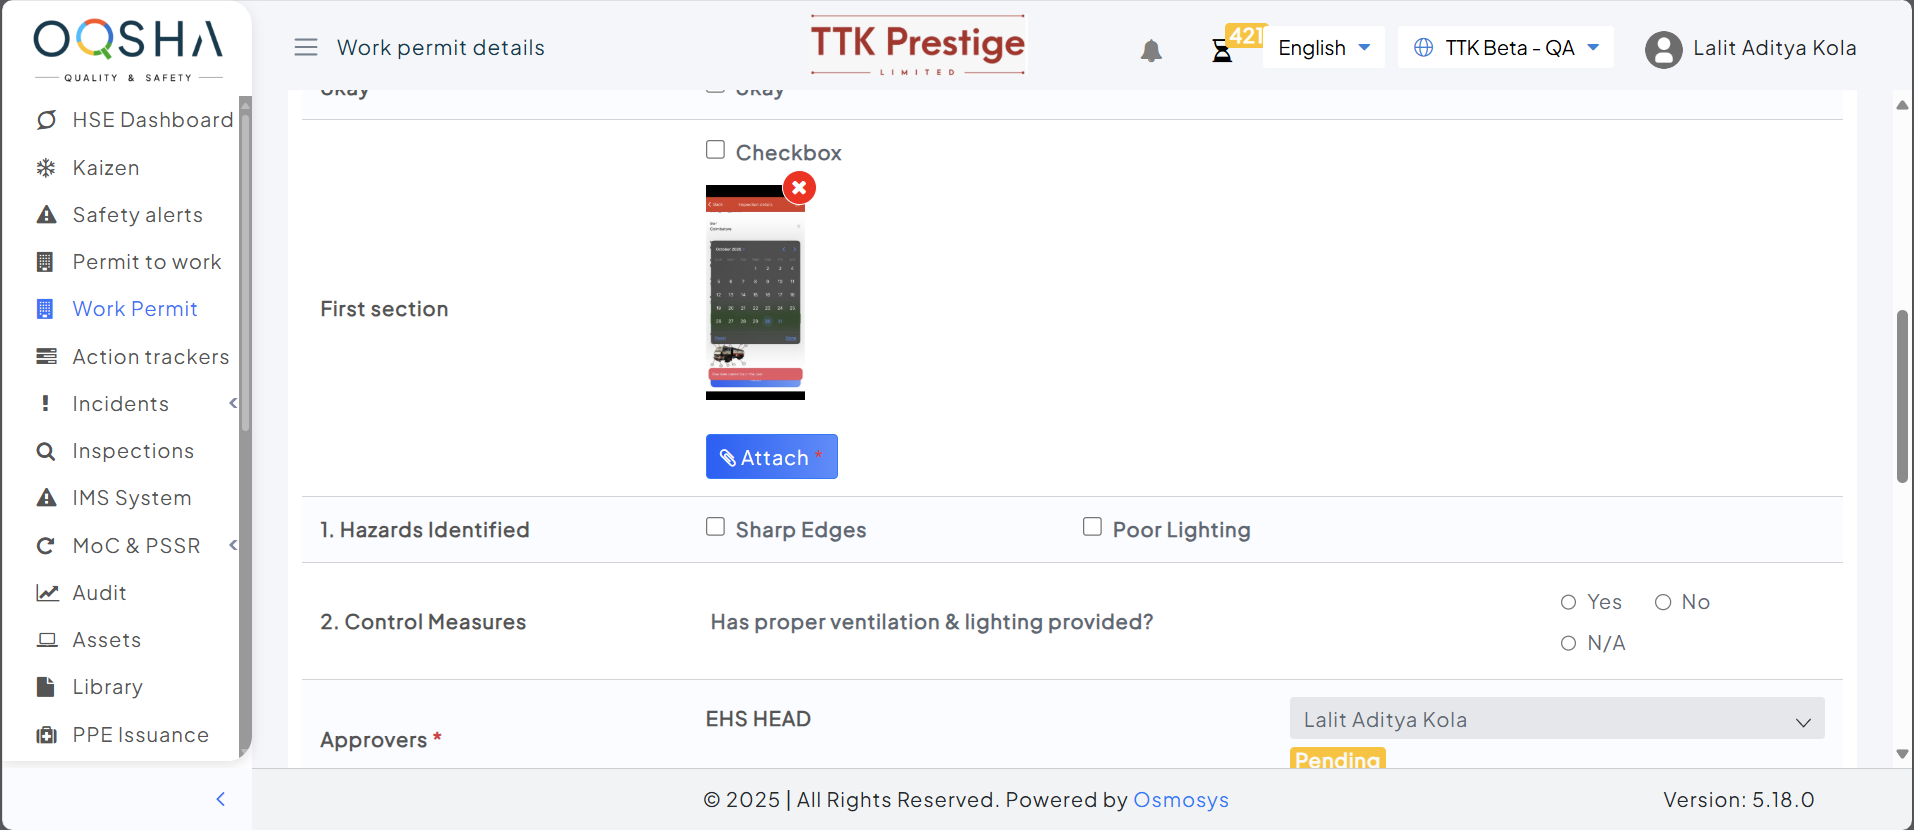Select Yes for proper ventilation question
1914x830 pixels.
1568,602
